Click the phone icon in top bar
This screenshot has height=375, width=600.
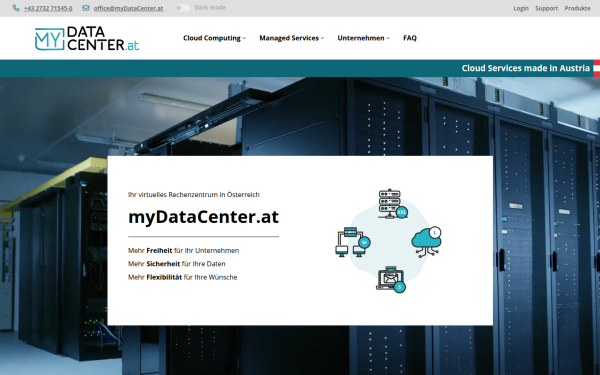[x=16, y=8]
